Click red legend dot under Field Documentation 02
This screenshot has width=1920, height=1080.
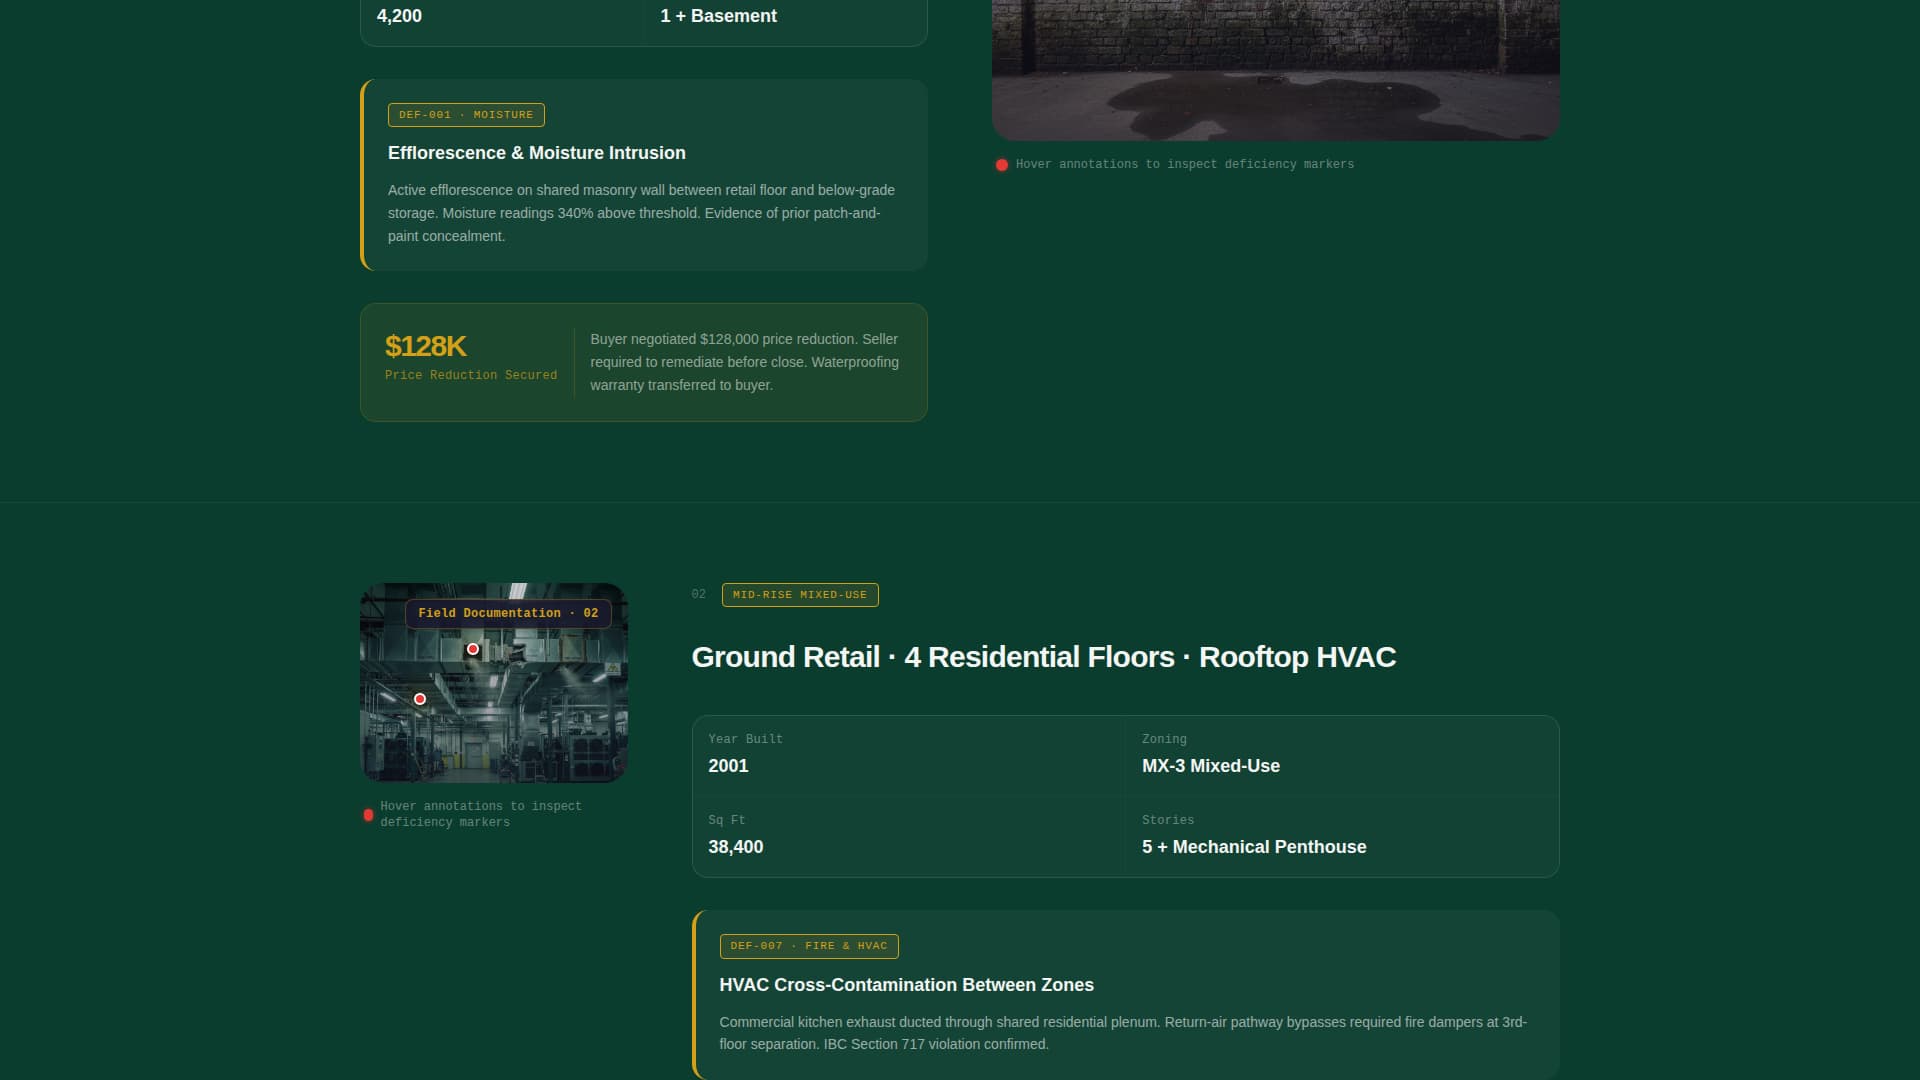[368, 815]
